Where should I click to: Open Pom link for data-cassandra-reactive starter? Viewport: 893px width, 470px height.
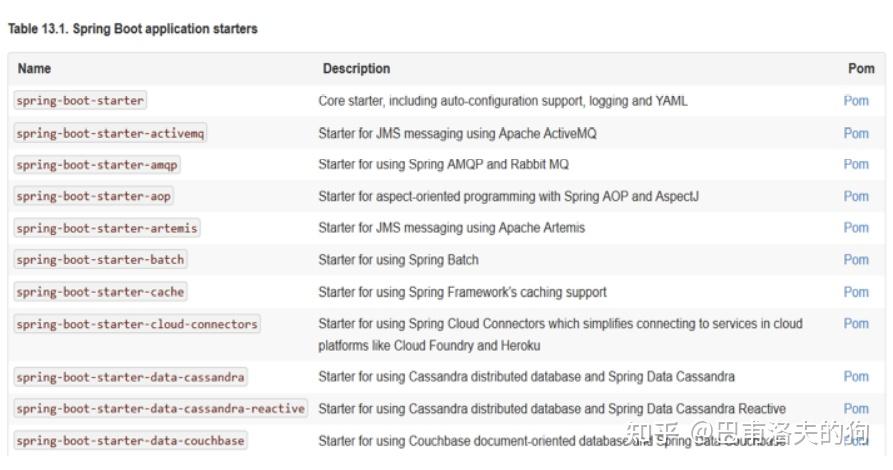pos(856,408)
